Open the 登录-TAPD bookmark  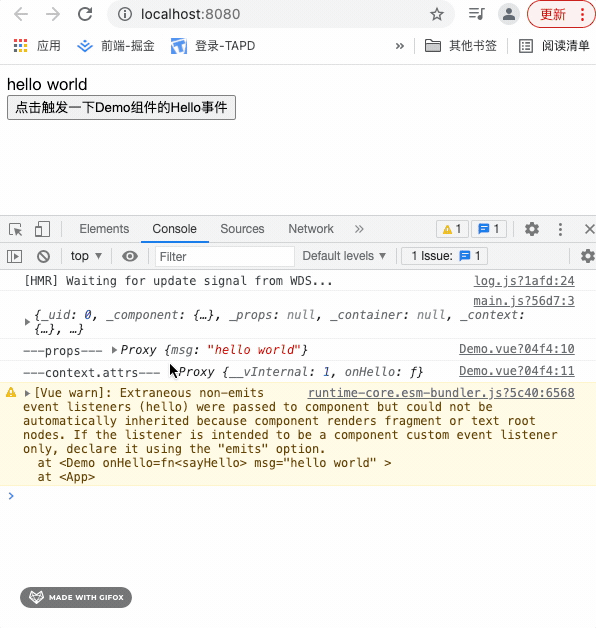(213, 46)
